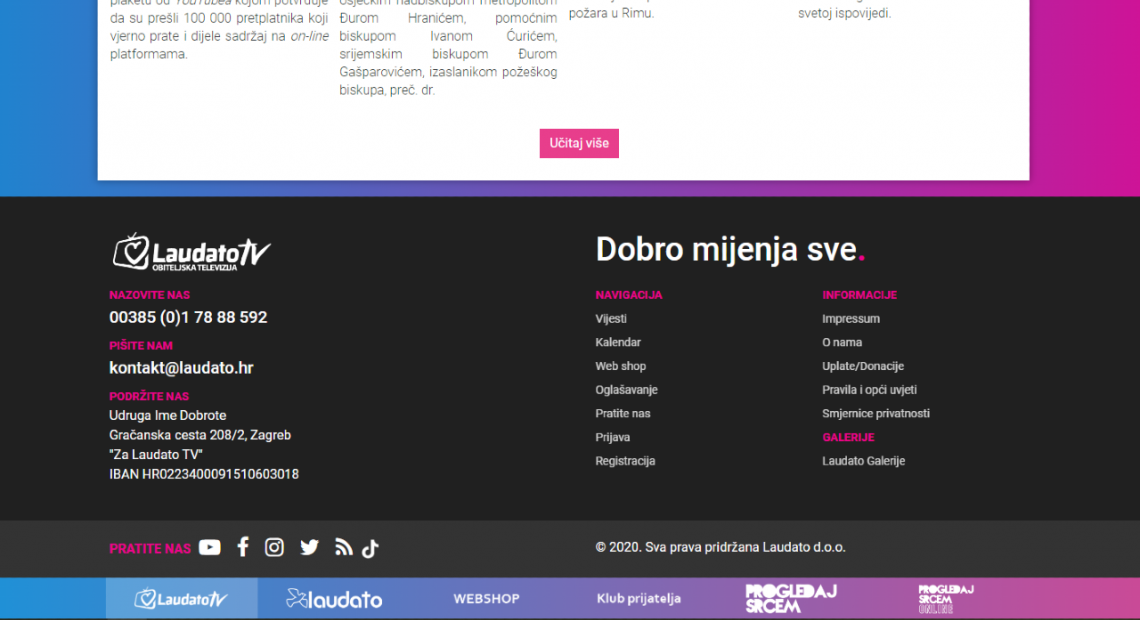Click the kontakt@laudato.hr email link
Image resolution: width=1140 pixels, height=620 pixels.
(x=181, y=368)
